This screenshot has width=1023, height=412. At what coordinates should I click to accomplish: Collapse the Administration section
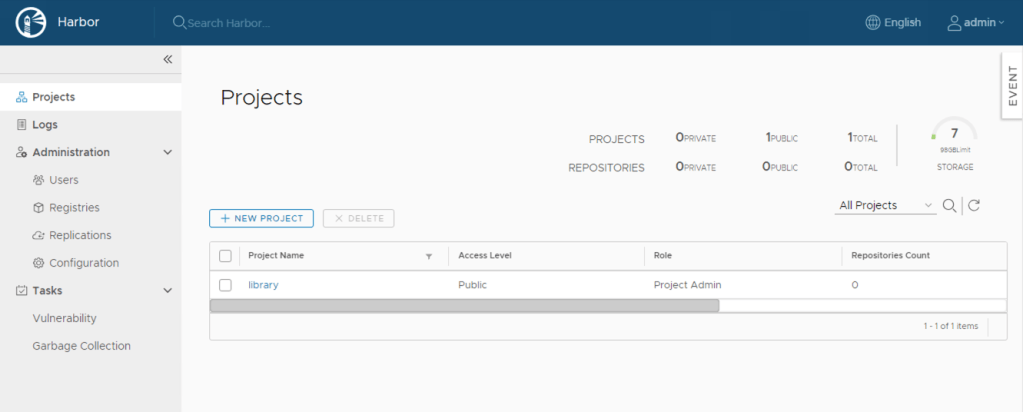click(x=168, y=152)
